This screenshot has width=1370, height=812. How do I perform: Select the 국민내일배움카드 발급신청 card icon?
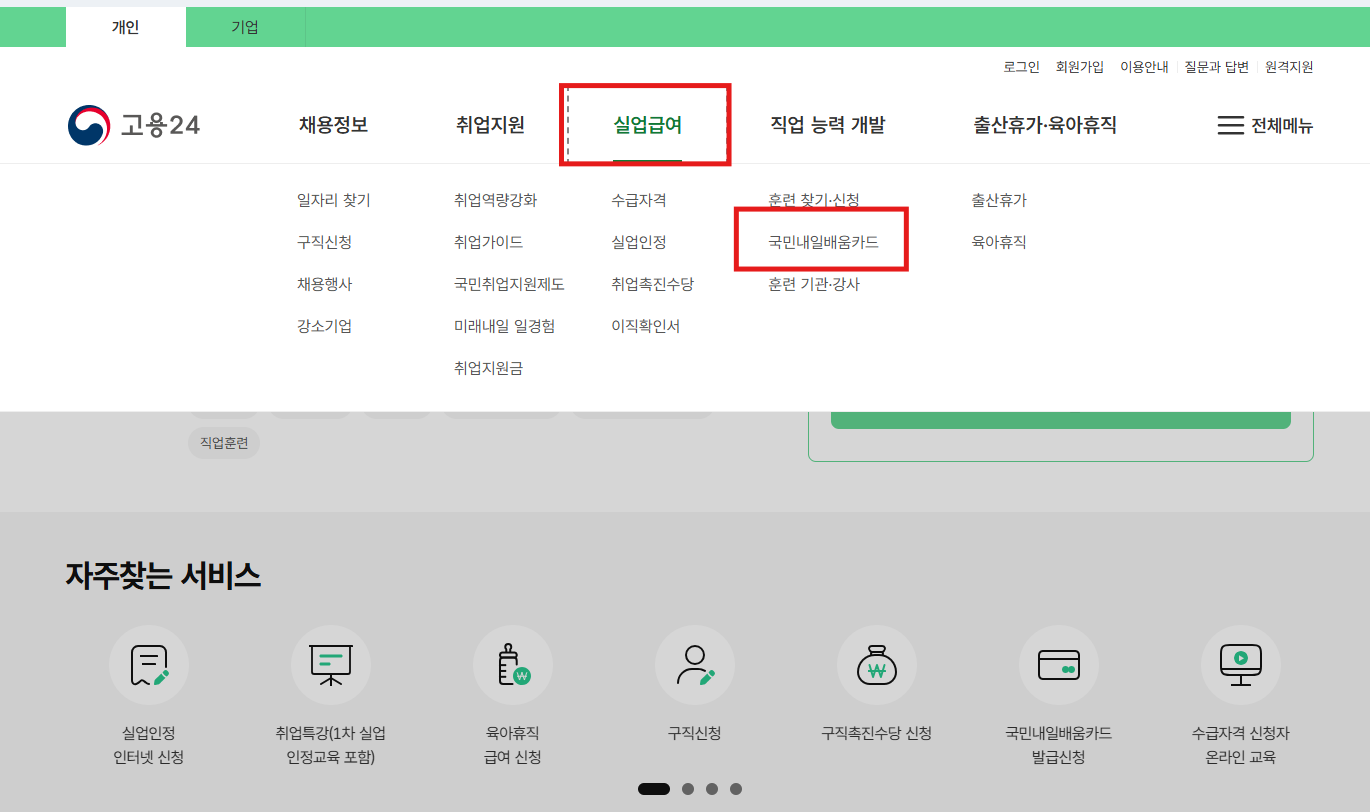[x=1058, y=664]
